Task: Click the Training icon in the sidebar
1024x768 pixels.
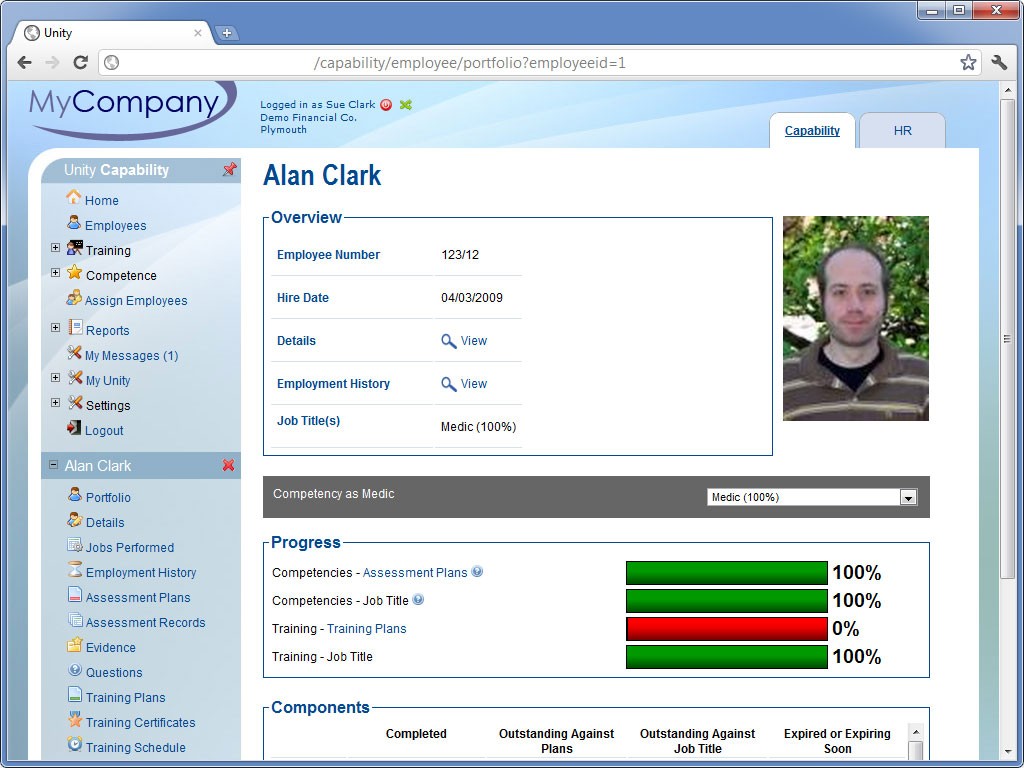Action: pos(75,248)
